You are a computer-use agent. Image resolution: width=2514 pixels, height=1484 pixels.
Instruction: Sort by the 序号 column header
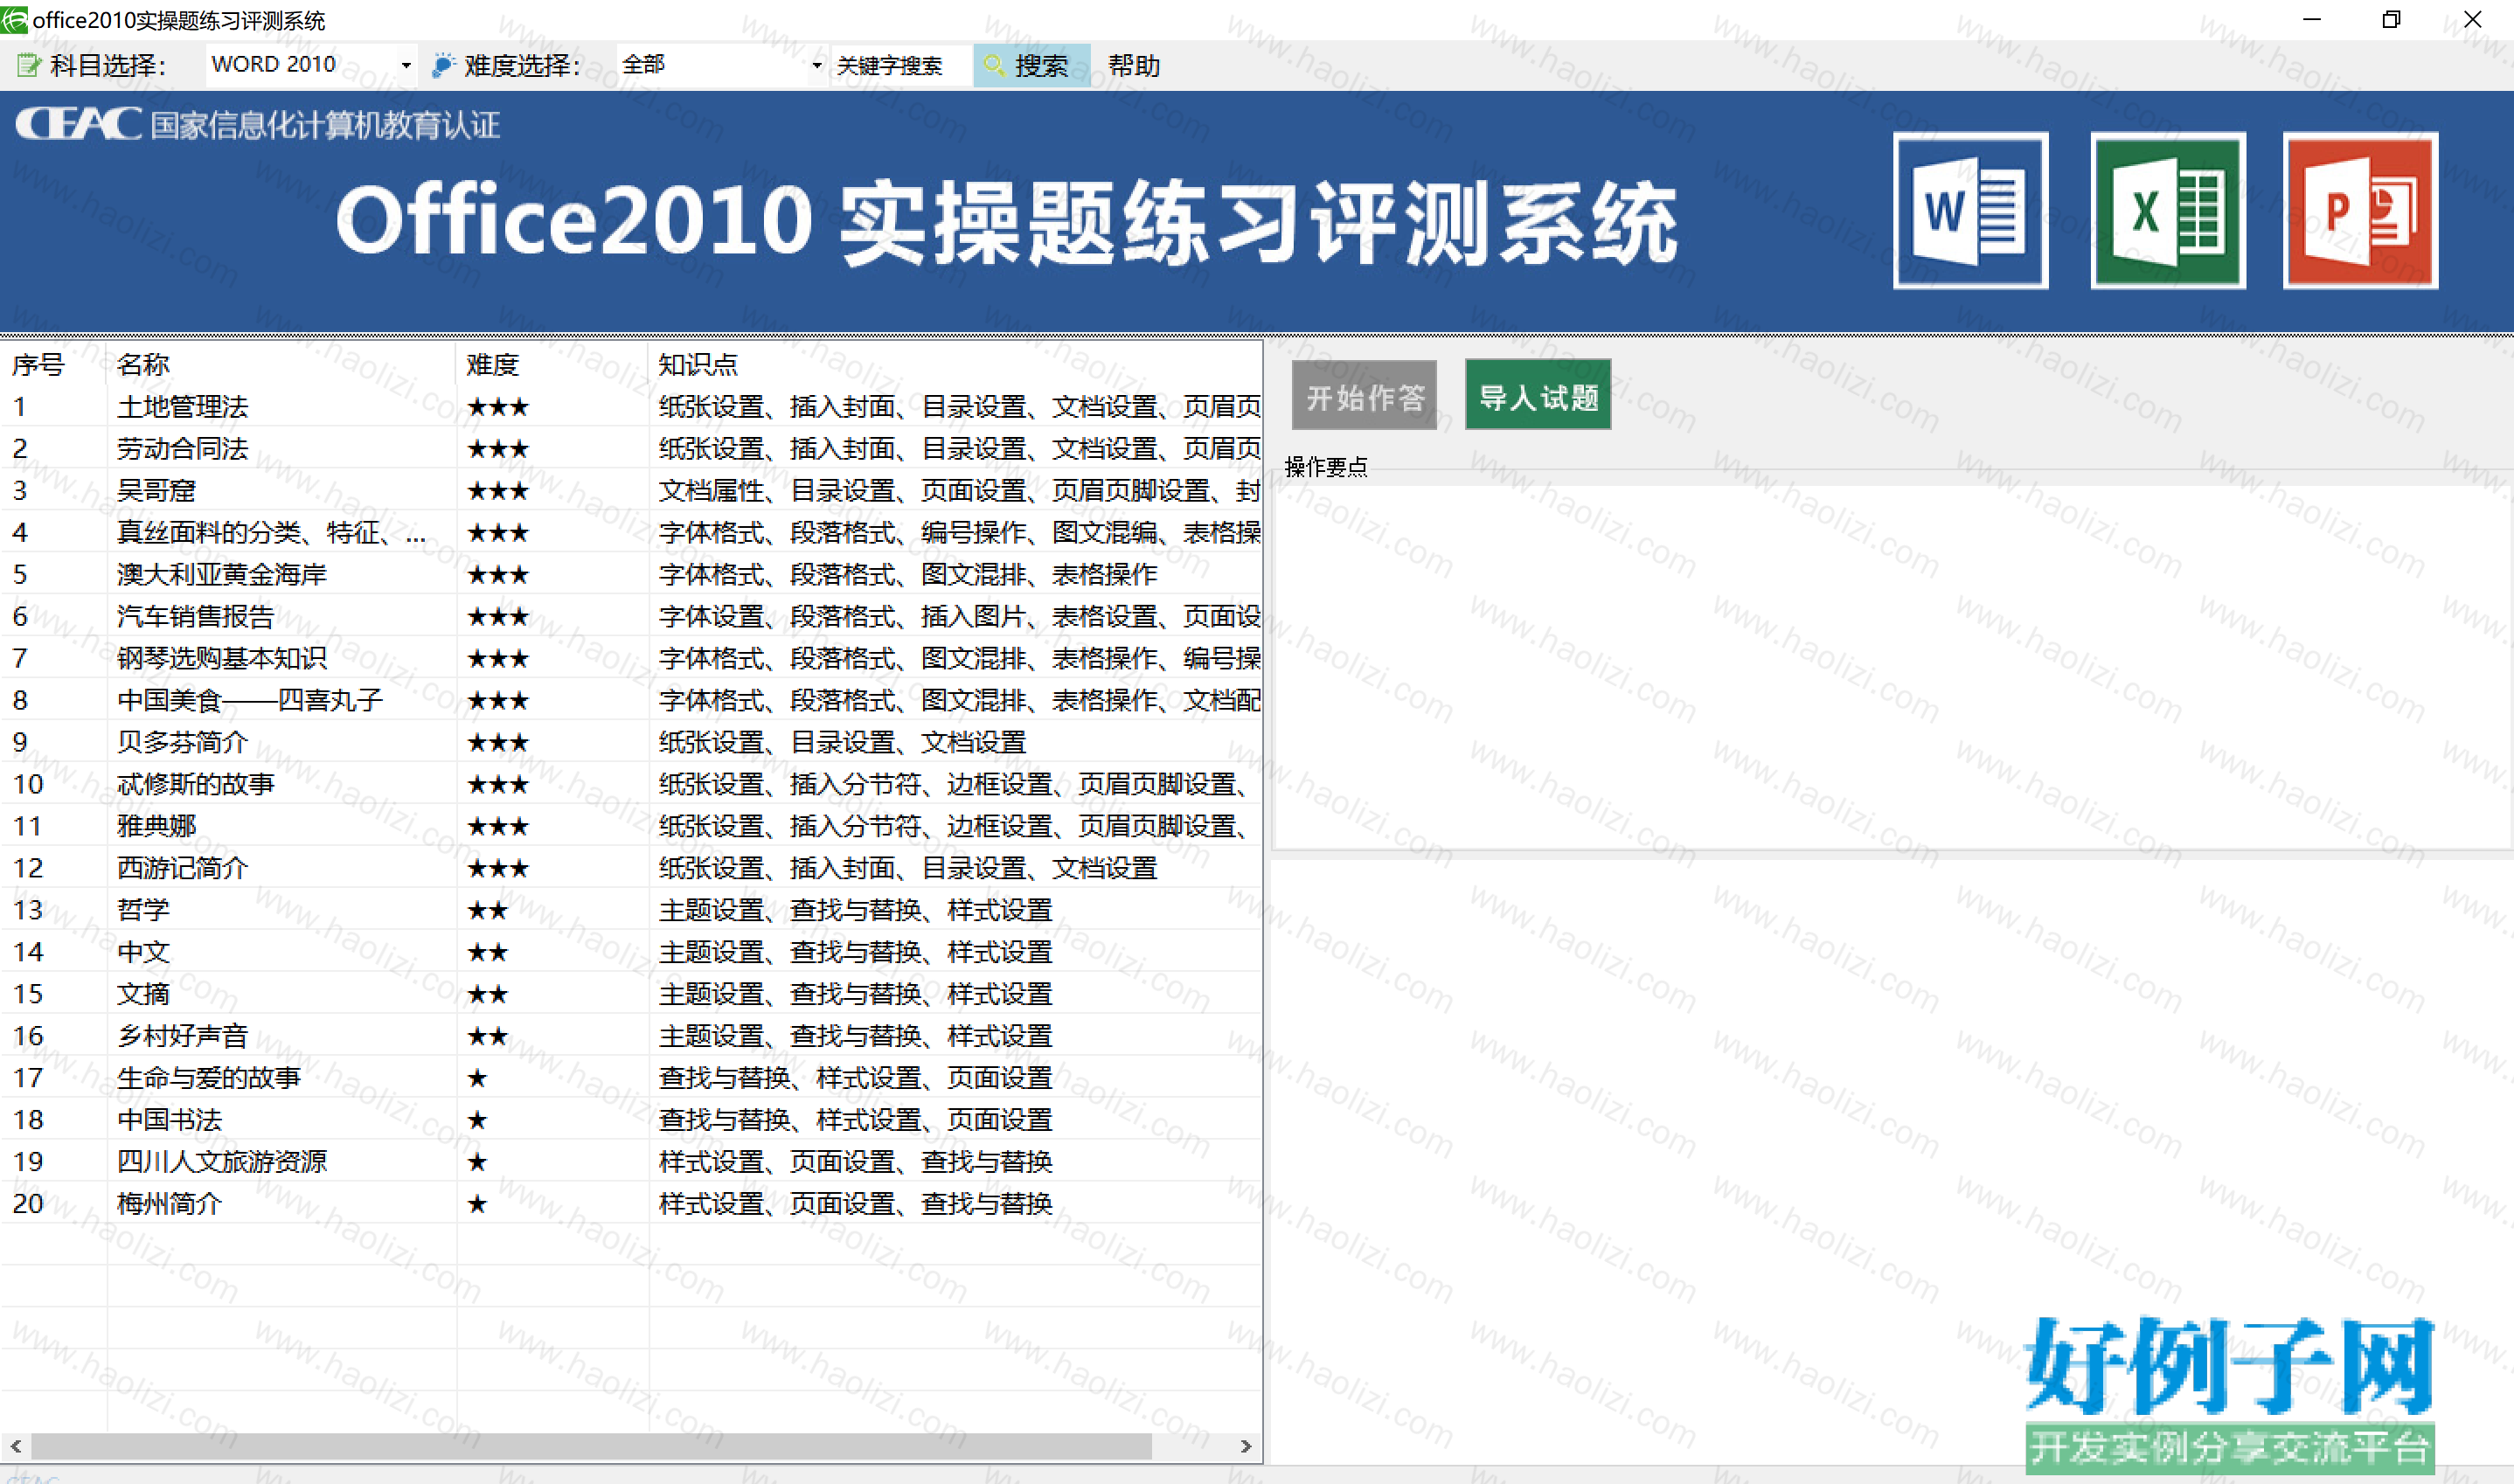tap(53, 365)
